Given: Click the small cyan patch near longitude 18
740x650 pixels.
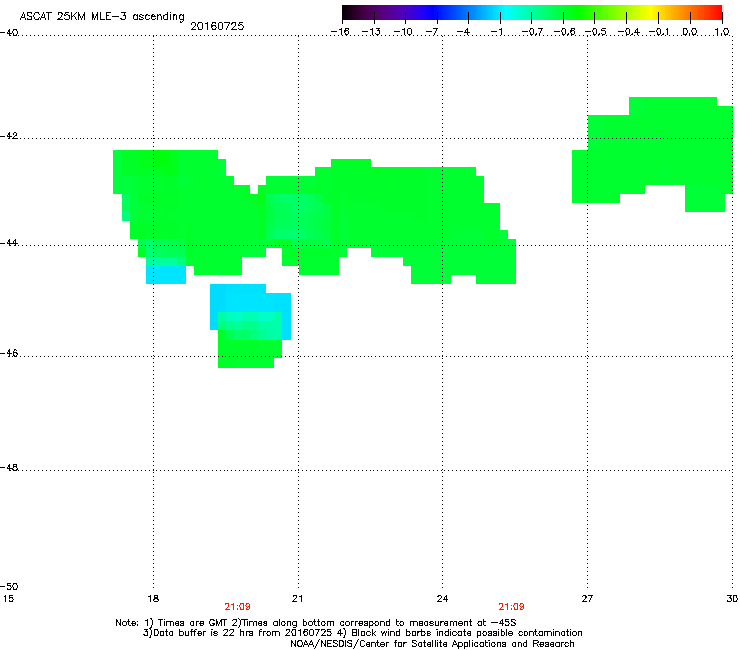Looking at the screenshot, I should (x=166, y=275).
